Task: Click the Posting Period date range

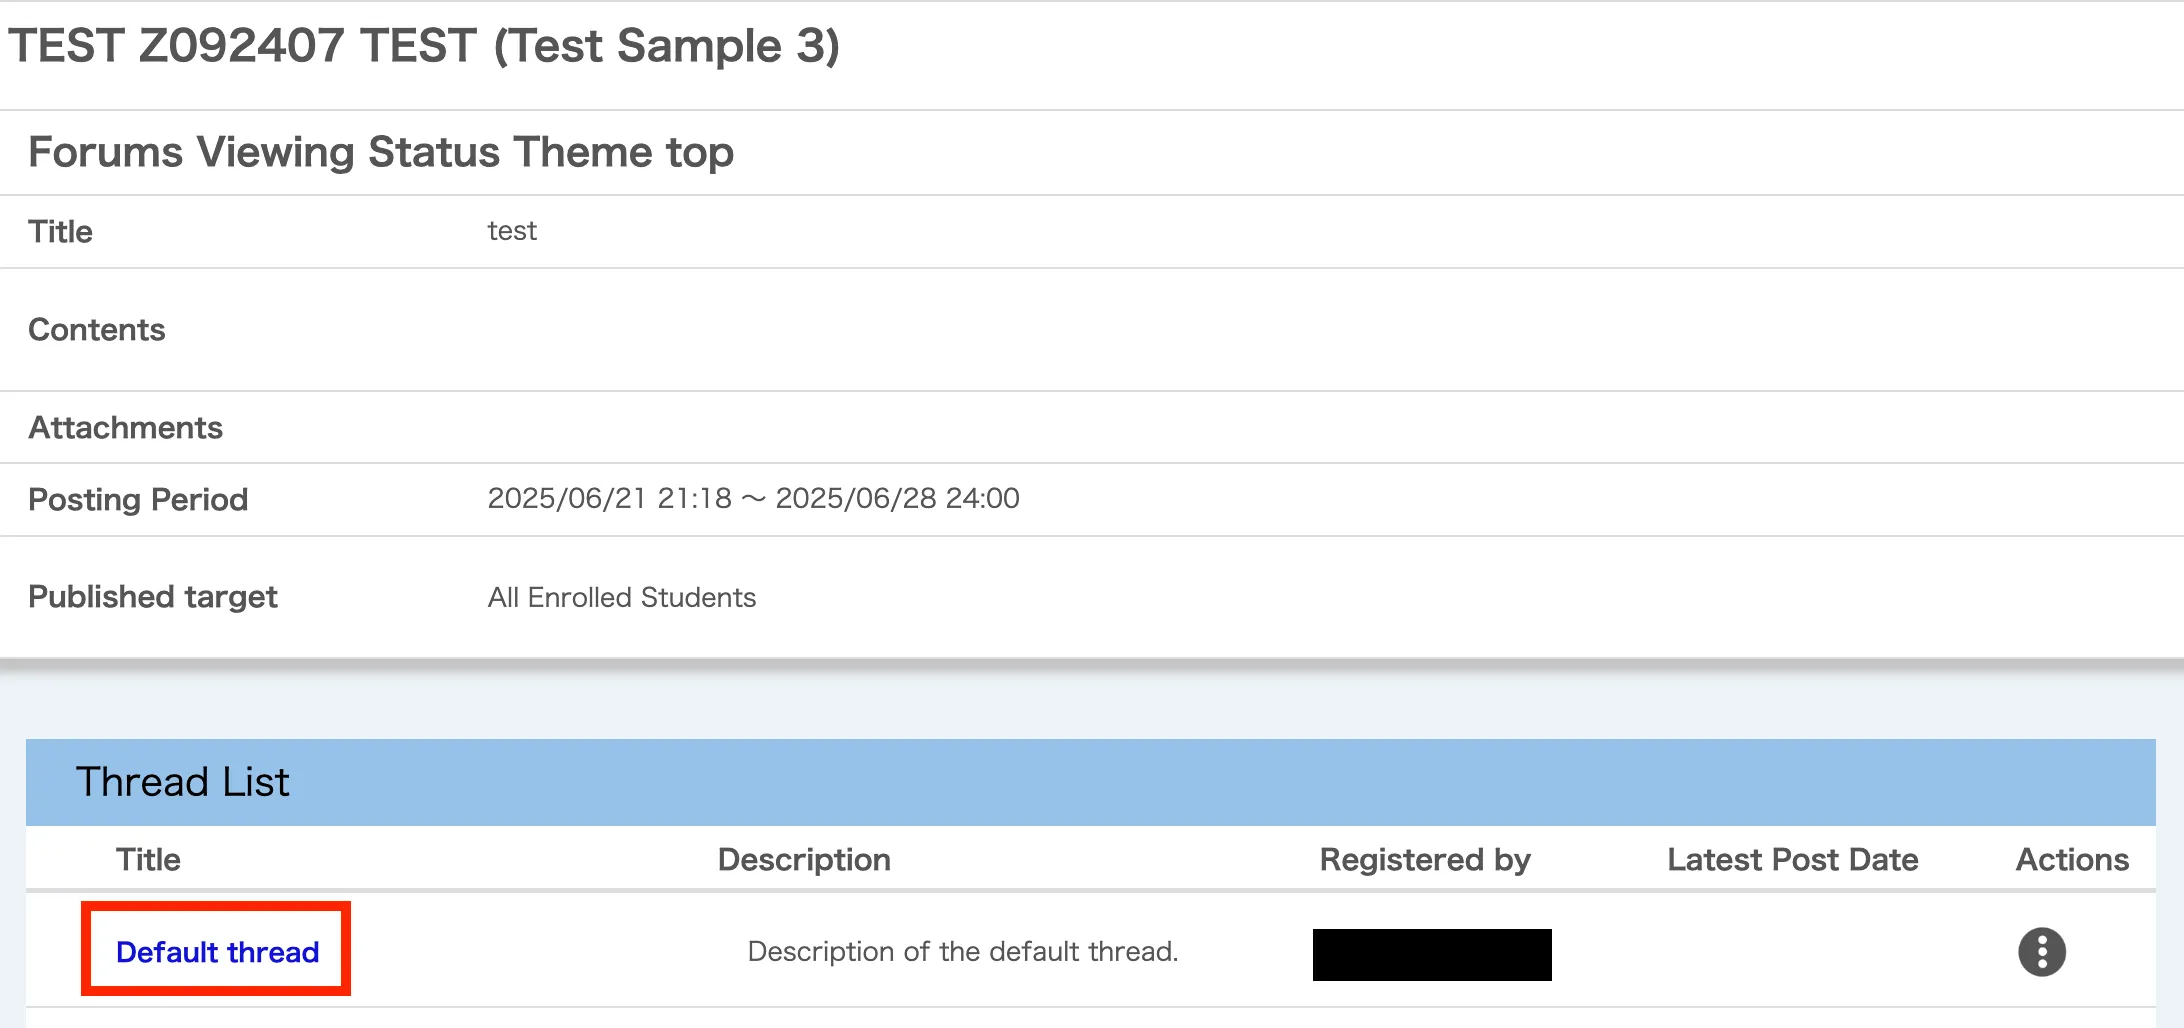Action: click(x=753, y=498)
